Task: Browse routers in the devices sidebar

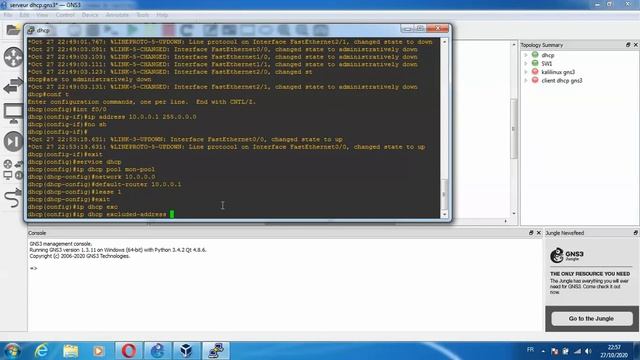Action: (13, 57)
